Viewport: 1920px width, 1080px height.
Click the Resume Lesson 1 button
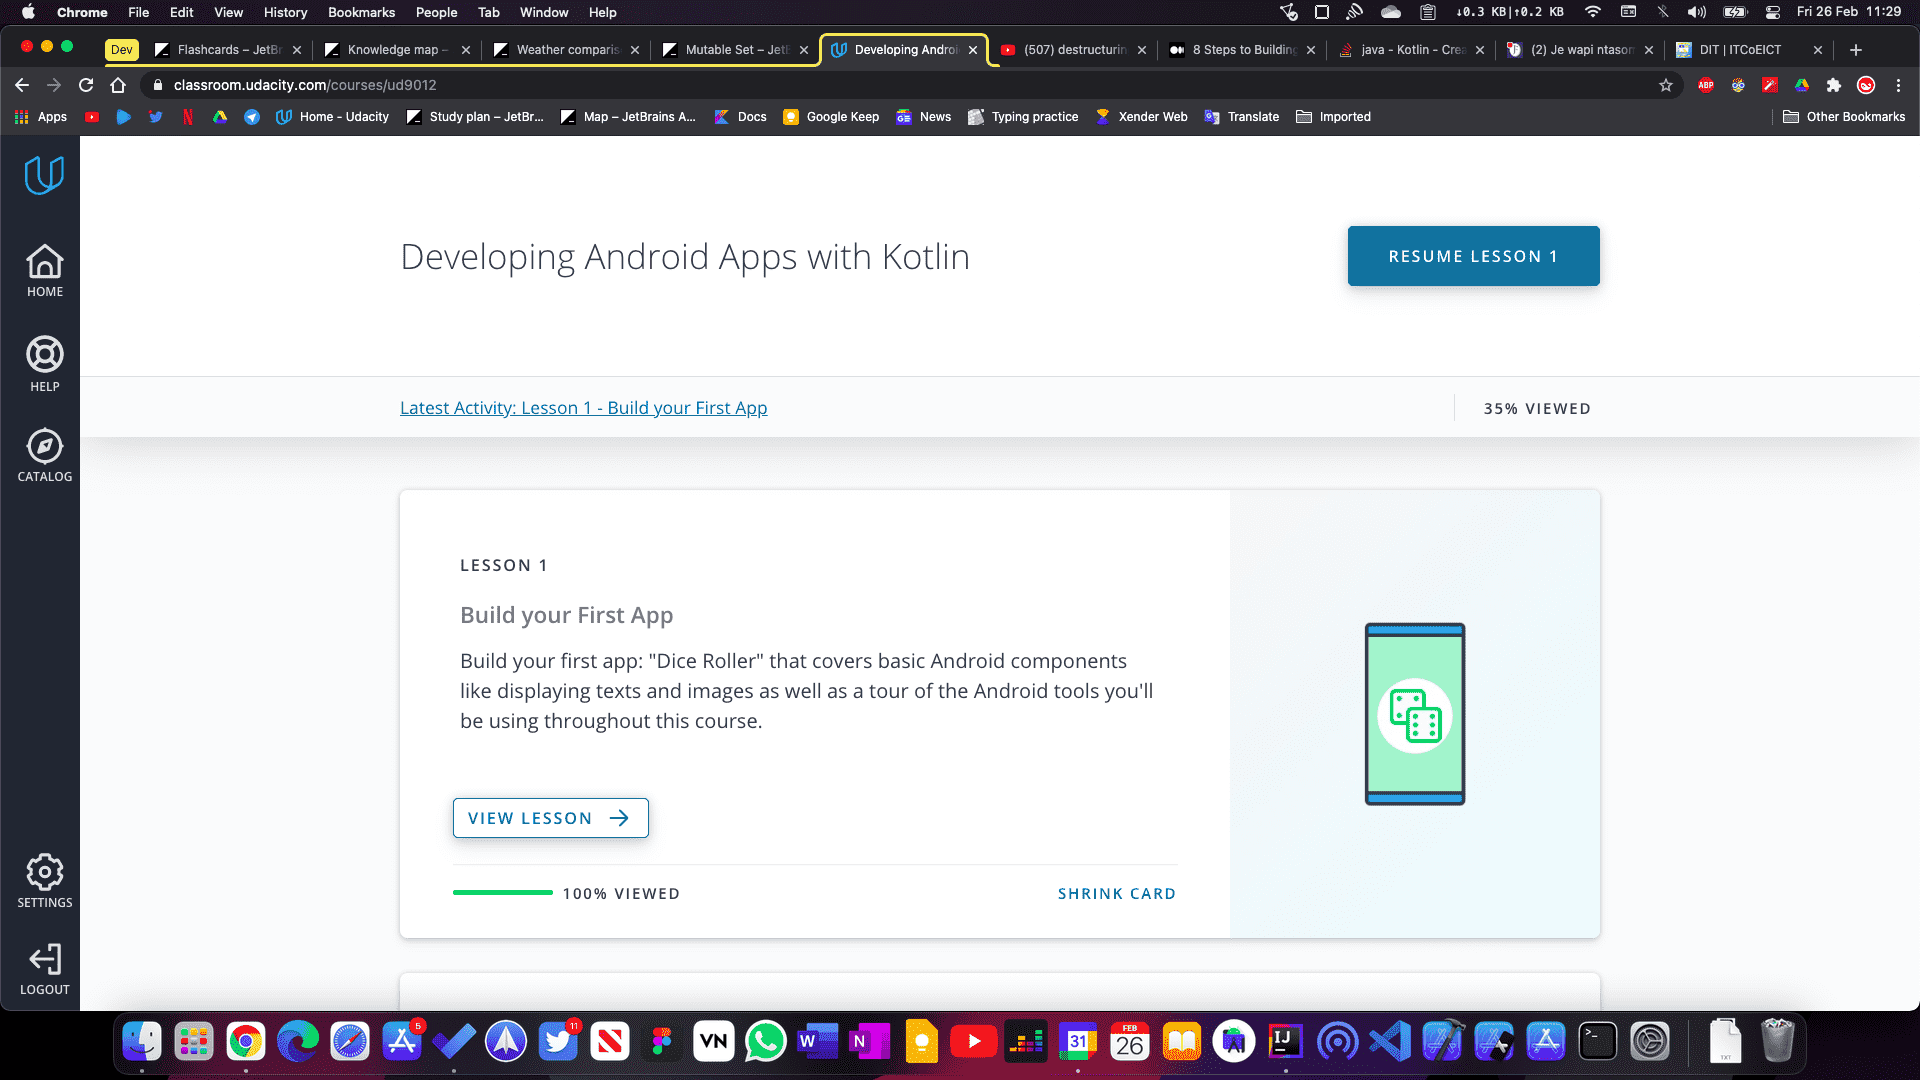click(1473, 256)
